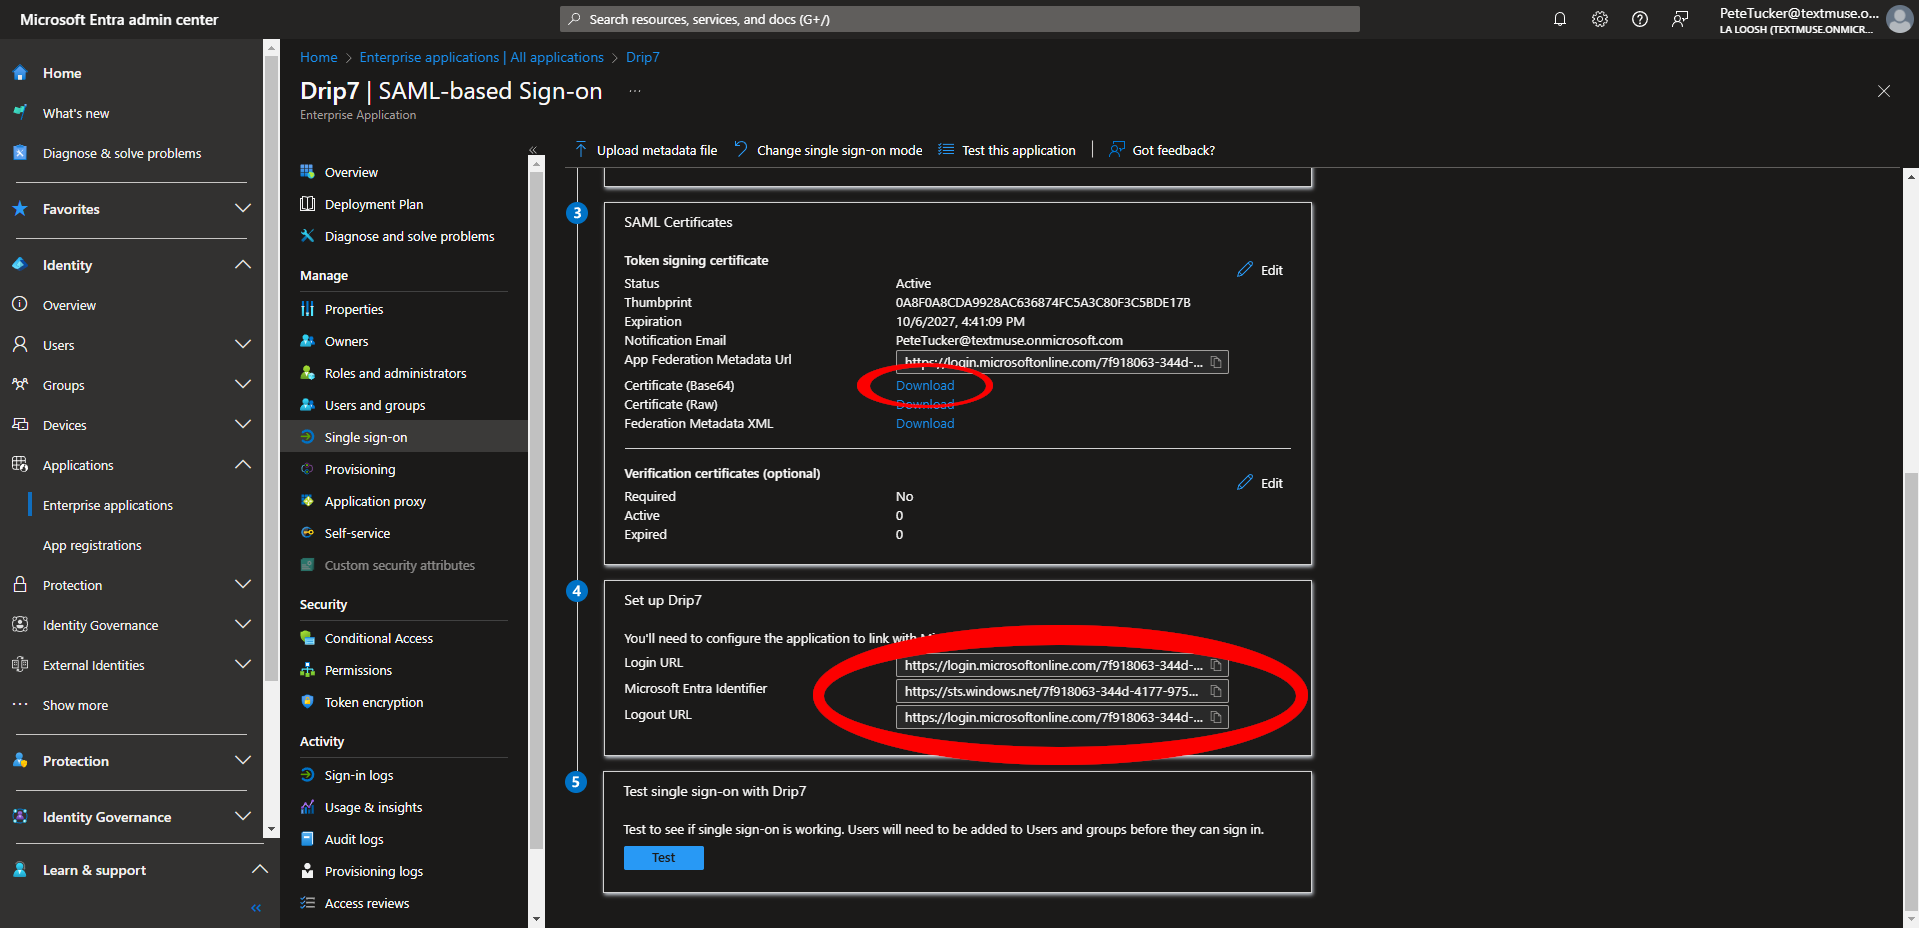Image resolution: width=1919 pixels, height=928 pixels.
Task: Open the notifications bell icon
Action: 1560,19
